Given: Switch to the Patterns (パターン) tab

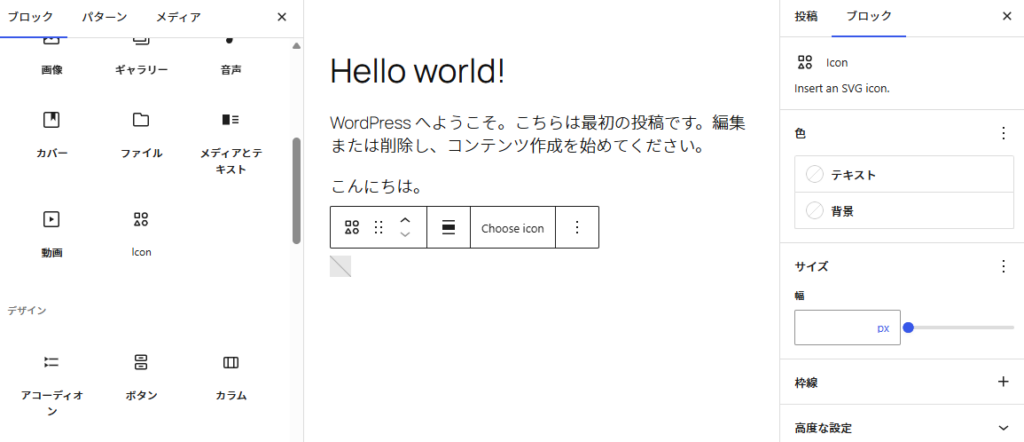Looking at the screenshot, I should 104,17.
